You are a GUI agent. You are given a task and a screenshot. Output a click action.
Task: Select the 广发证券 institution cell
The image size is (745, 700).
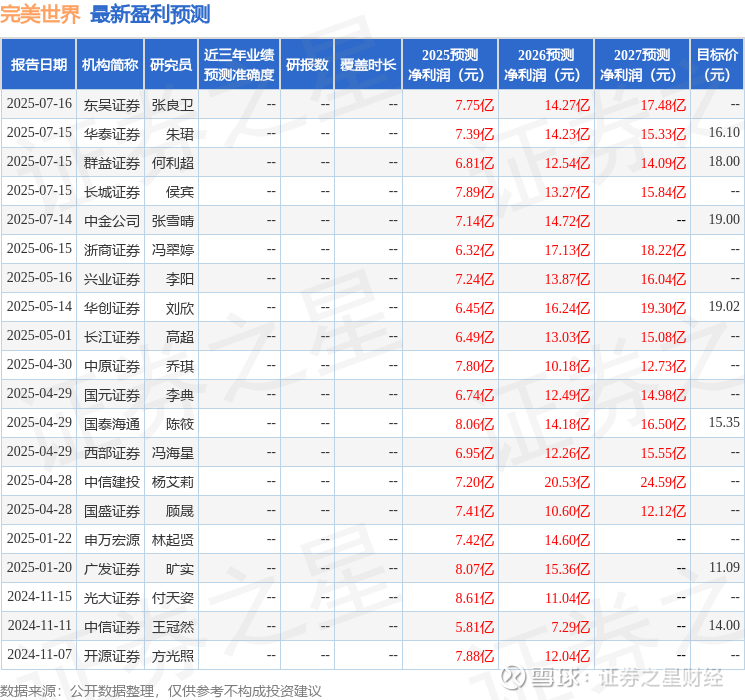pos(112,569)
